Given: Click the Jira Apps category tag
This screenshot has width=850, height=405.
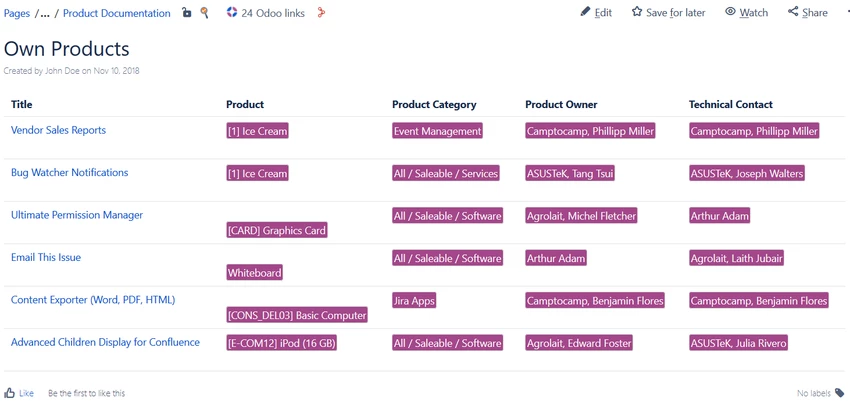Looking at the screenshot, I should [x=414, y=300].
